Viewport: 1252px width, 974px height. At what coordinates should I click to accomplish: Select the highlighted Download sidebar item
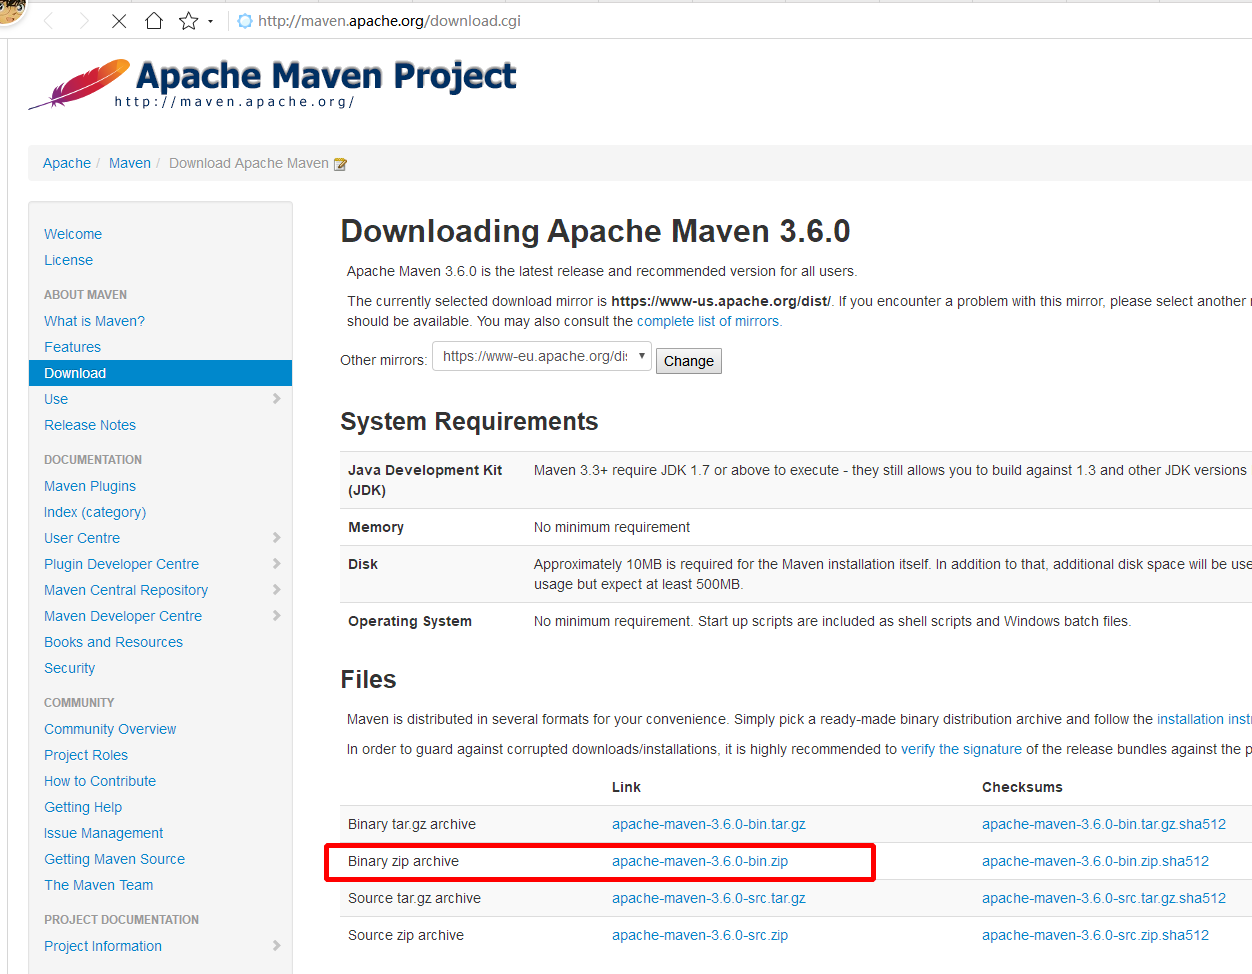(x=161, y=373)
